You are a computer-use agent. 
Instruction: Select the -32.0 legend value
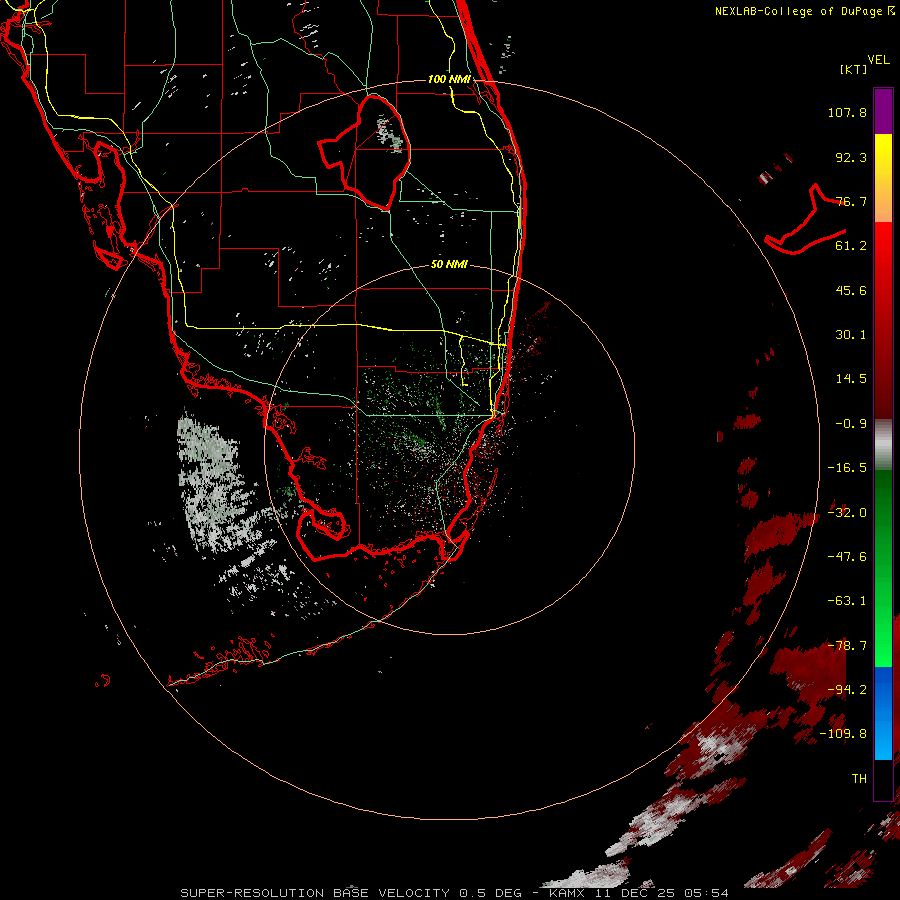click(x=847, y=513)
